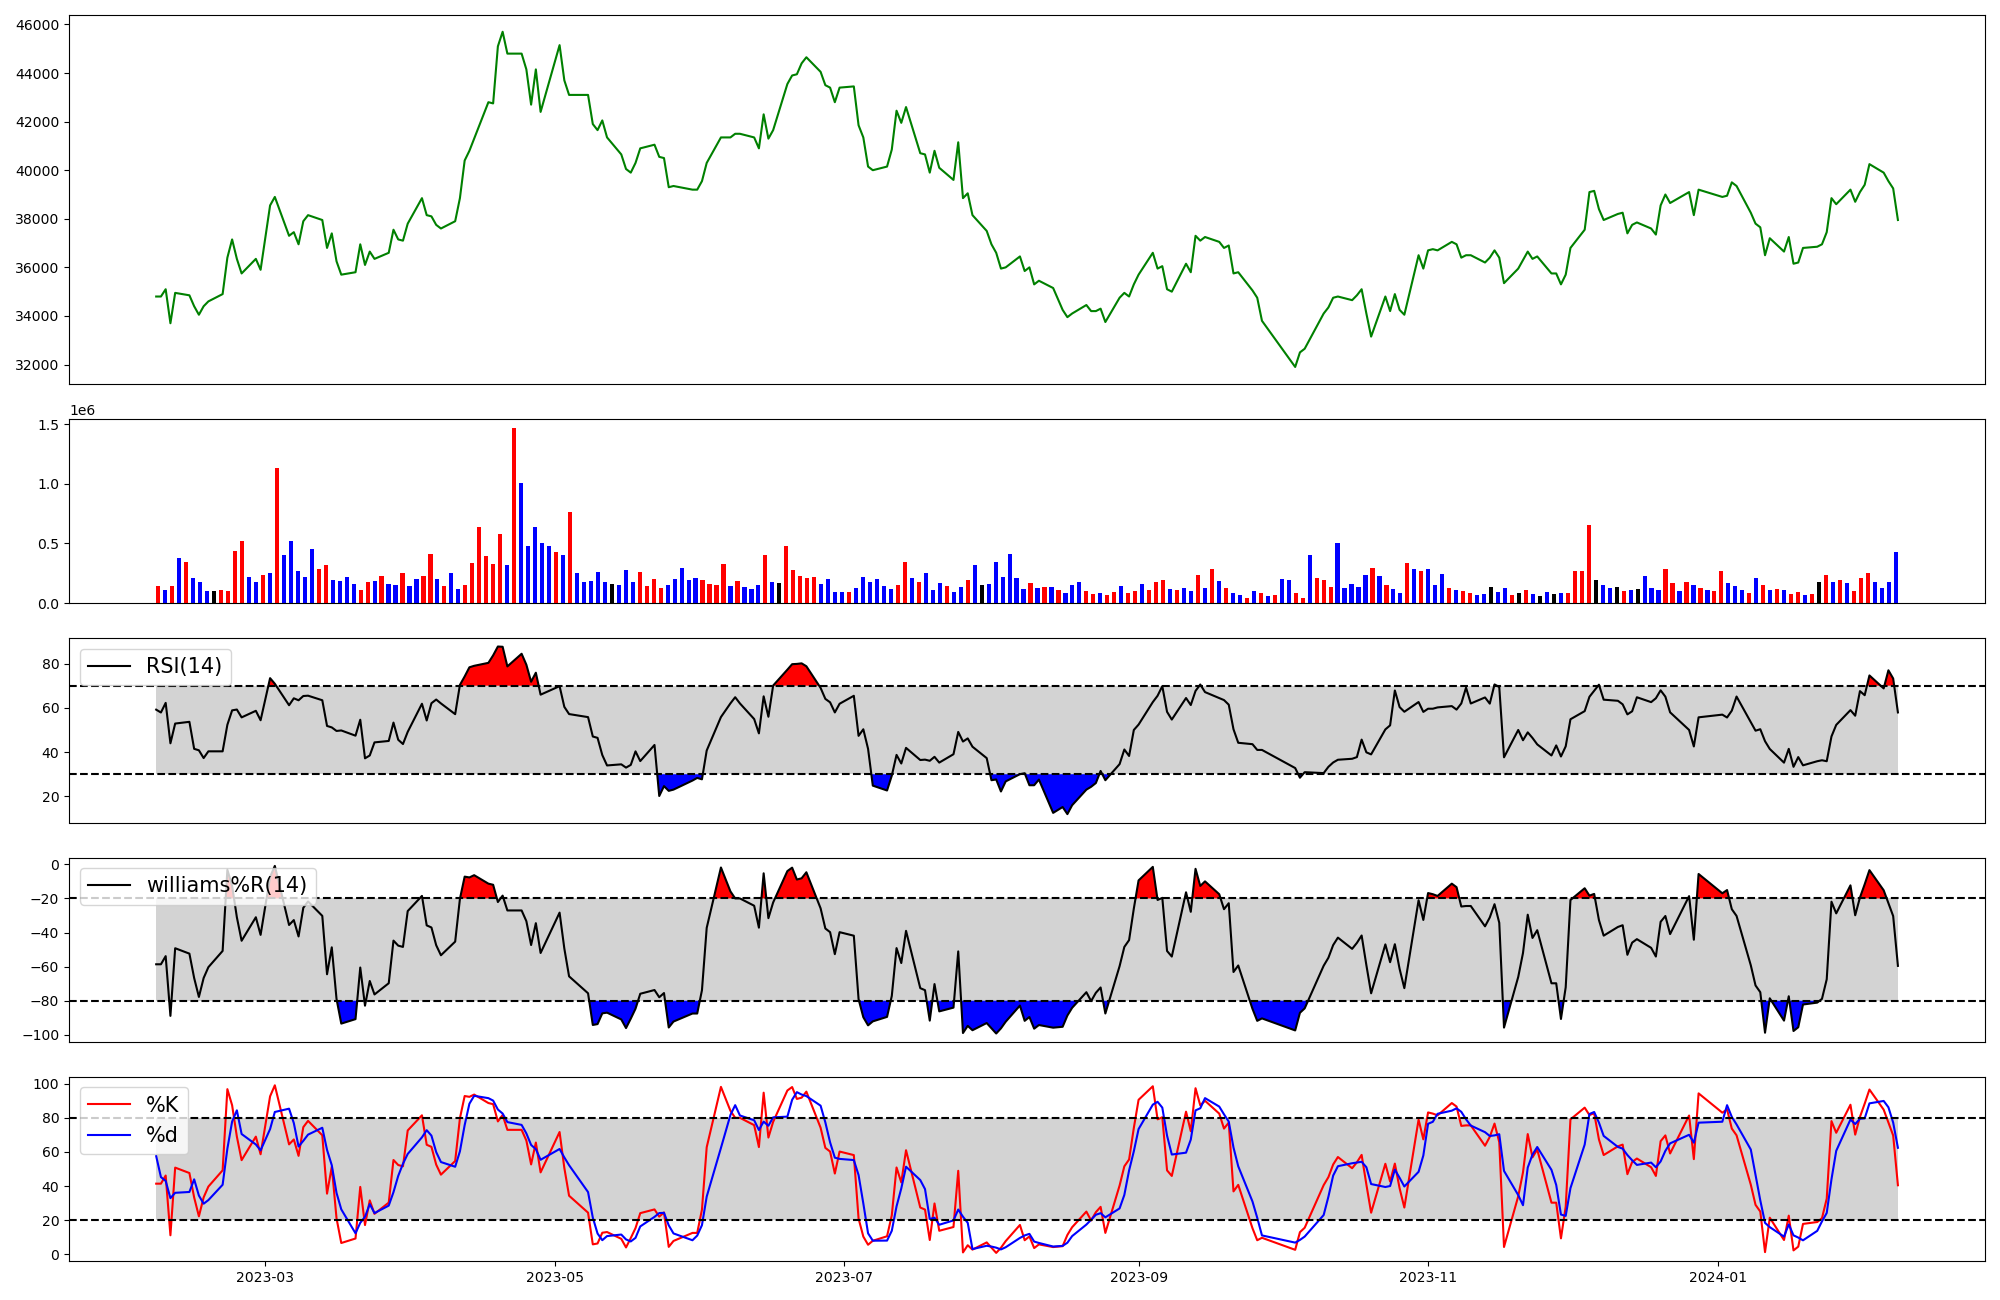This screenshot has width=2000, height=1300.
Task: Click the 32000 price axis label
Action: point(38,365)
